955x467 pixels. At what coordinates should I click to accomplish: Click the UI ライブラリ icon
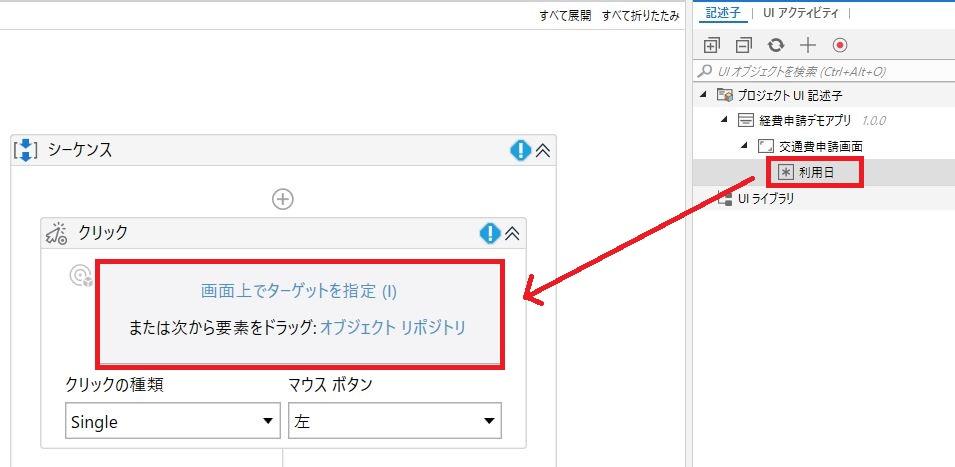click(725, 198)
